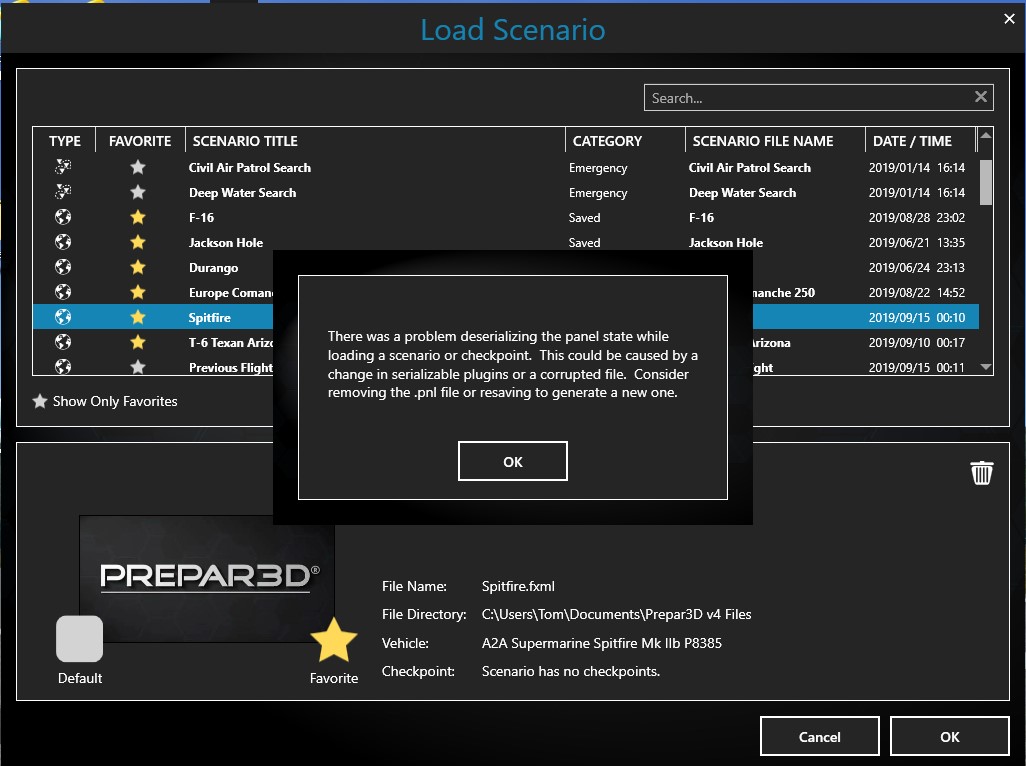The height and width of the screenshot is (766, 1026).
Task: Click scroll up arrow in scenario list
Action: (x=985, y=135)
